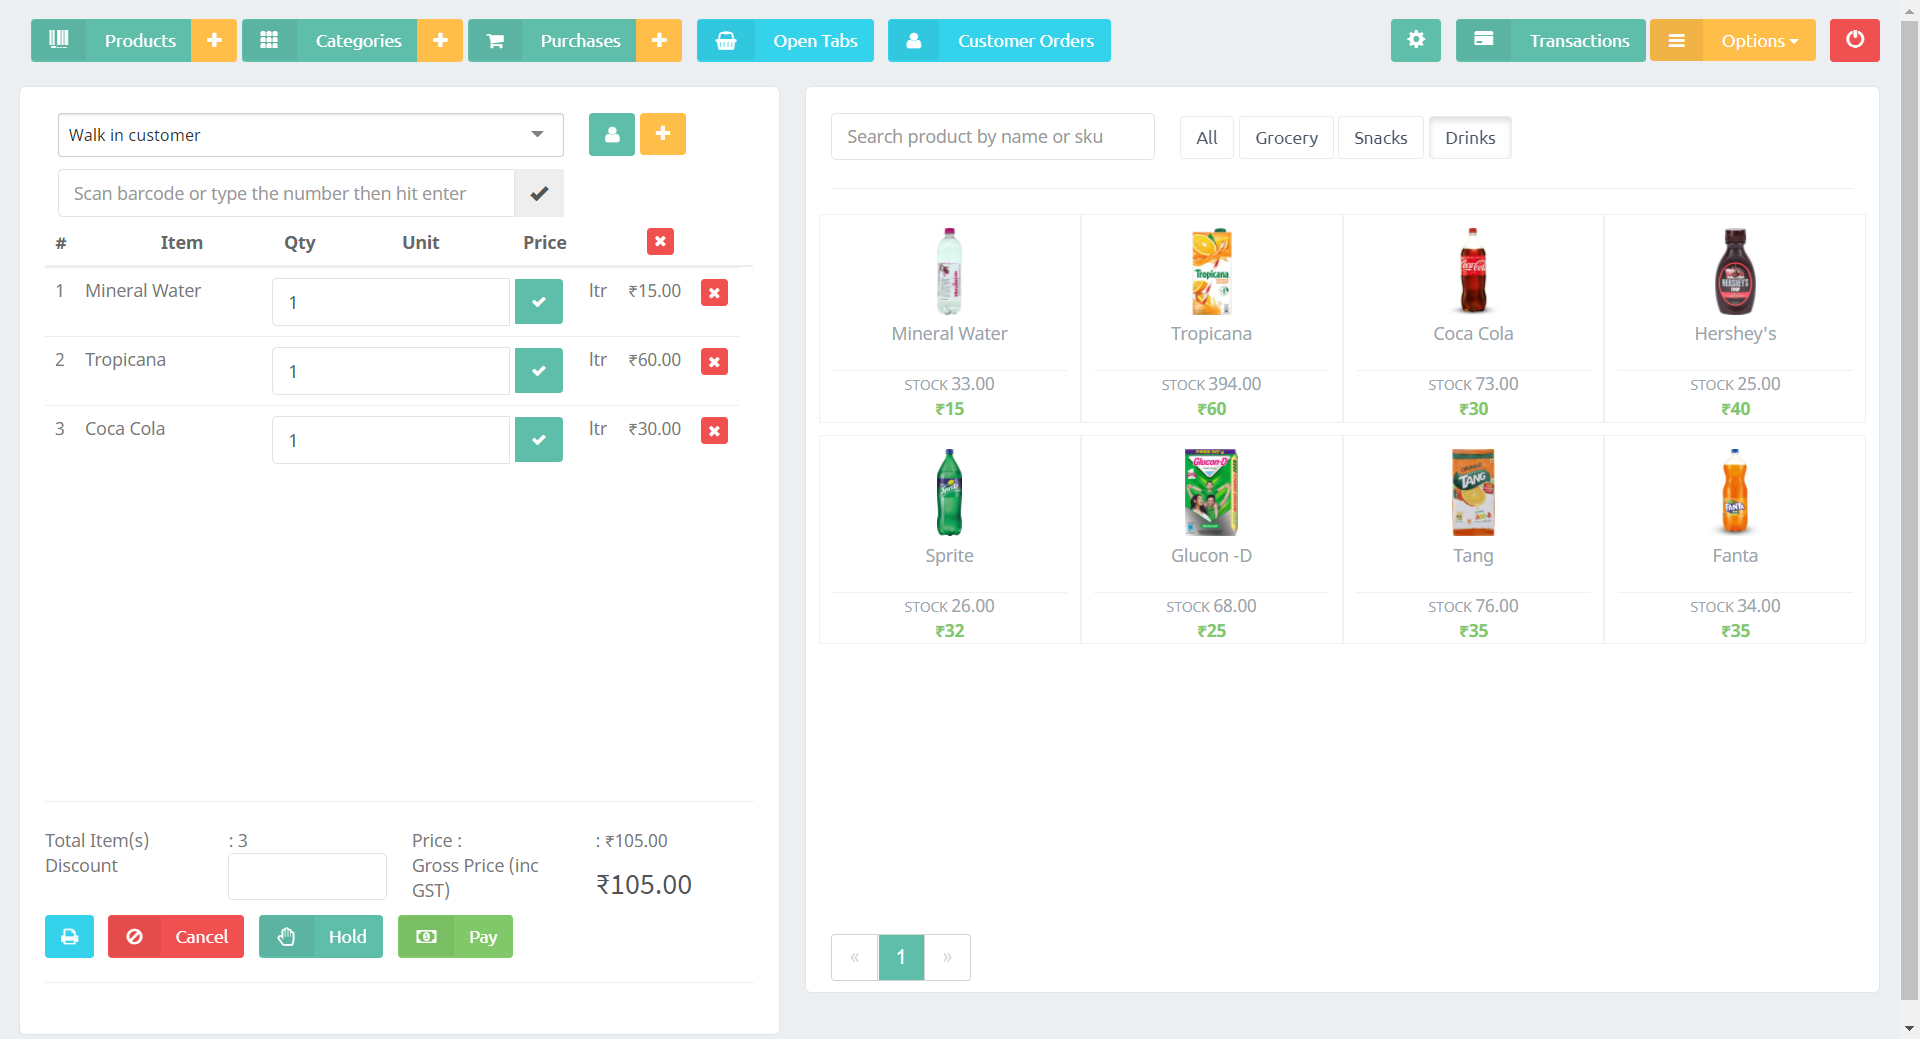1920x1039 pixels.
Task: View Open Tabs
Action: click(x=785, y=41)
